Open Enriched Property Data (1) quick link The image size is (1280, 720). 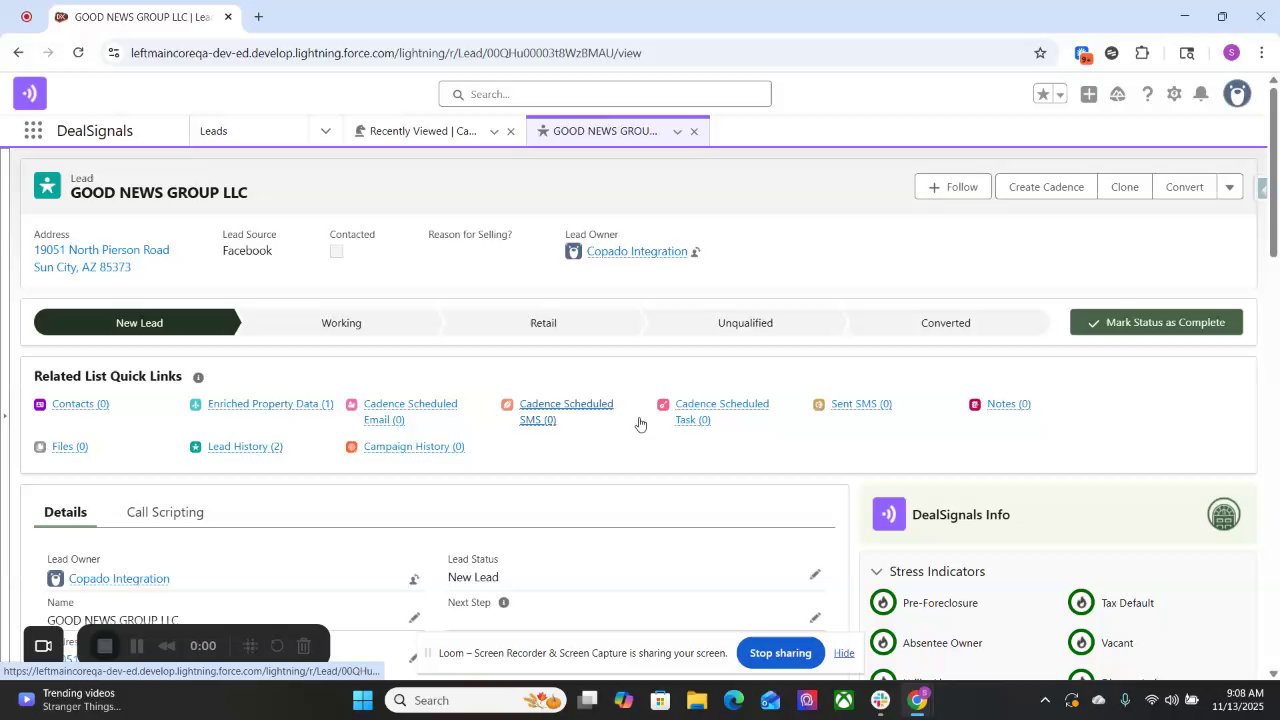tap(270, 404)
